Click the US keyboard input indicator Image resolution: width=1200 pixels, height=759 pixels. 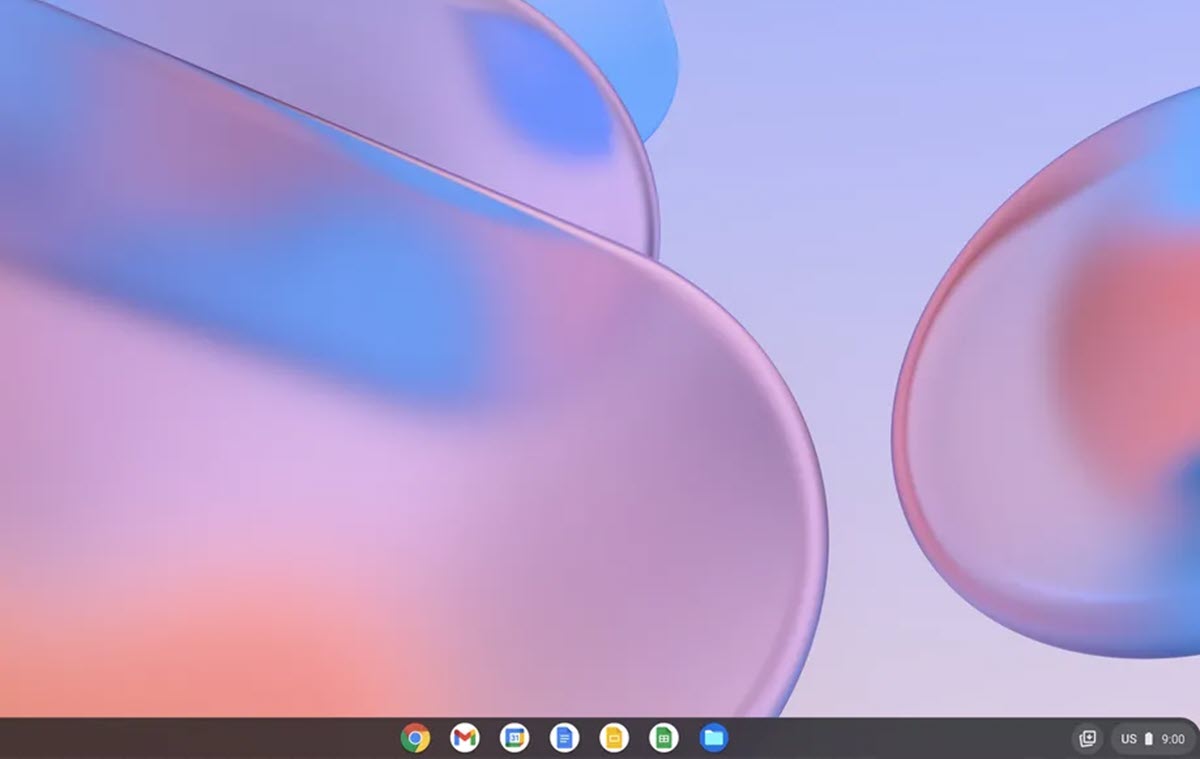[1129, 739]
